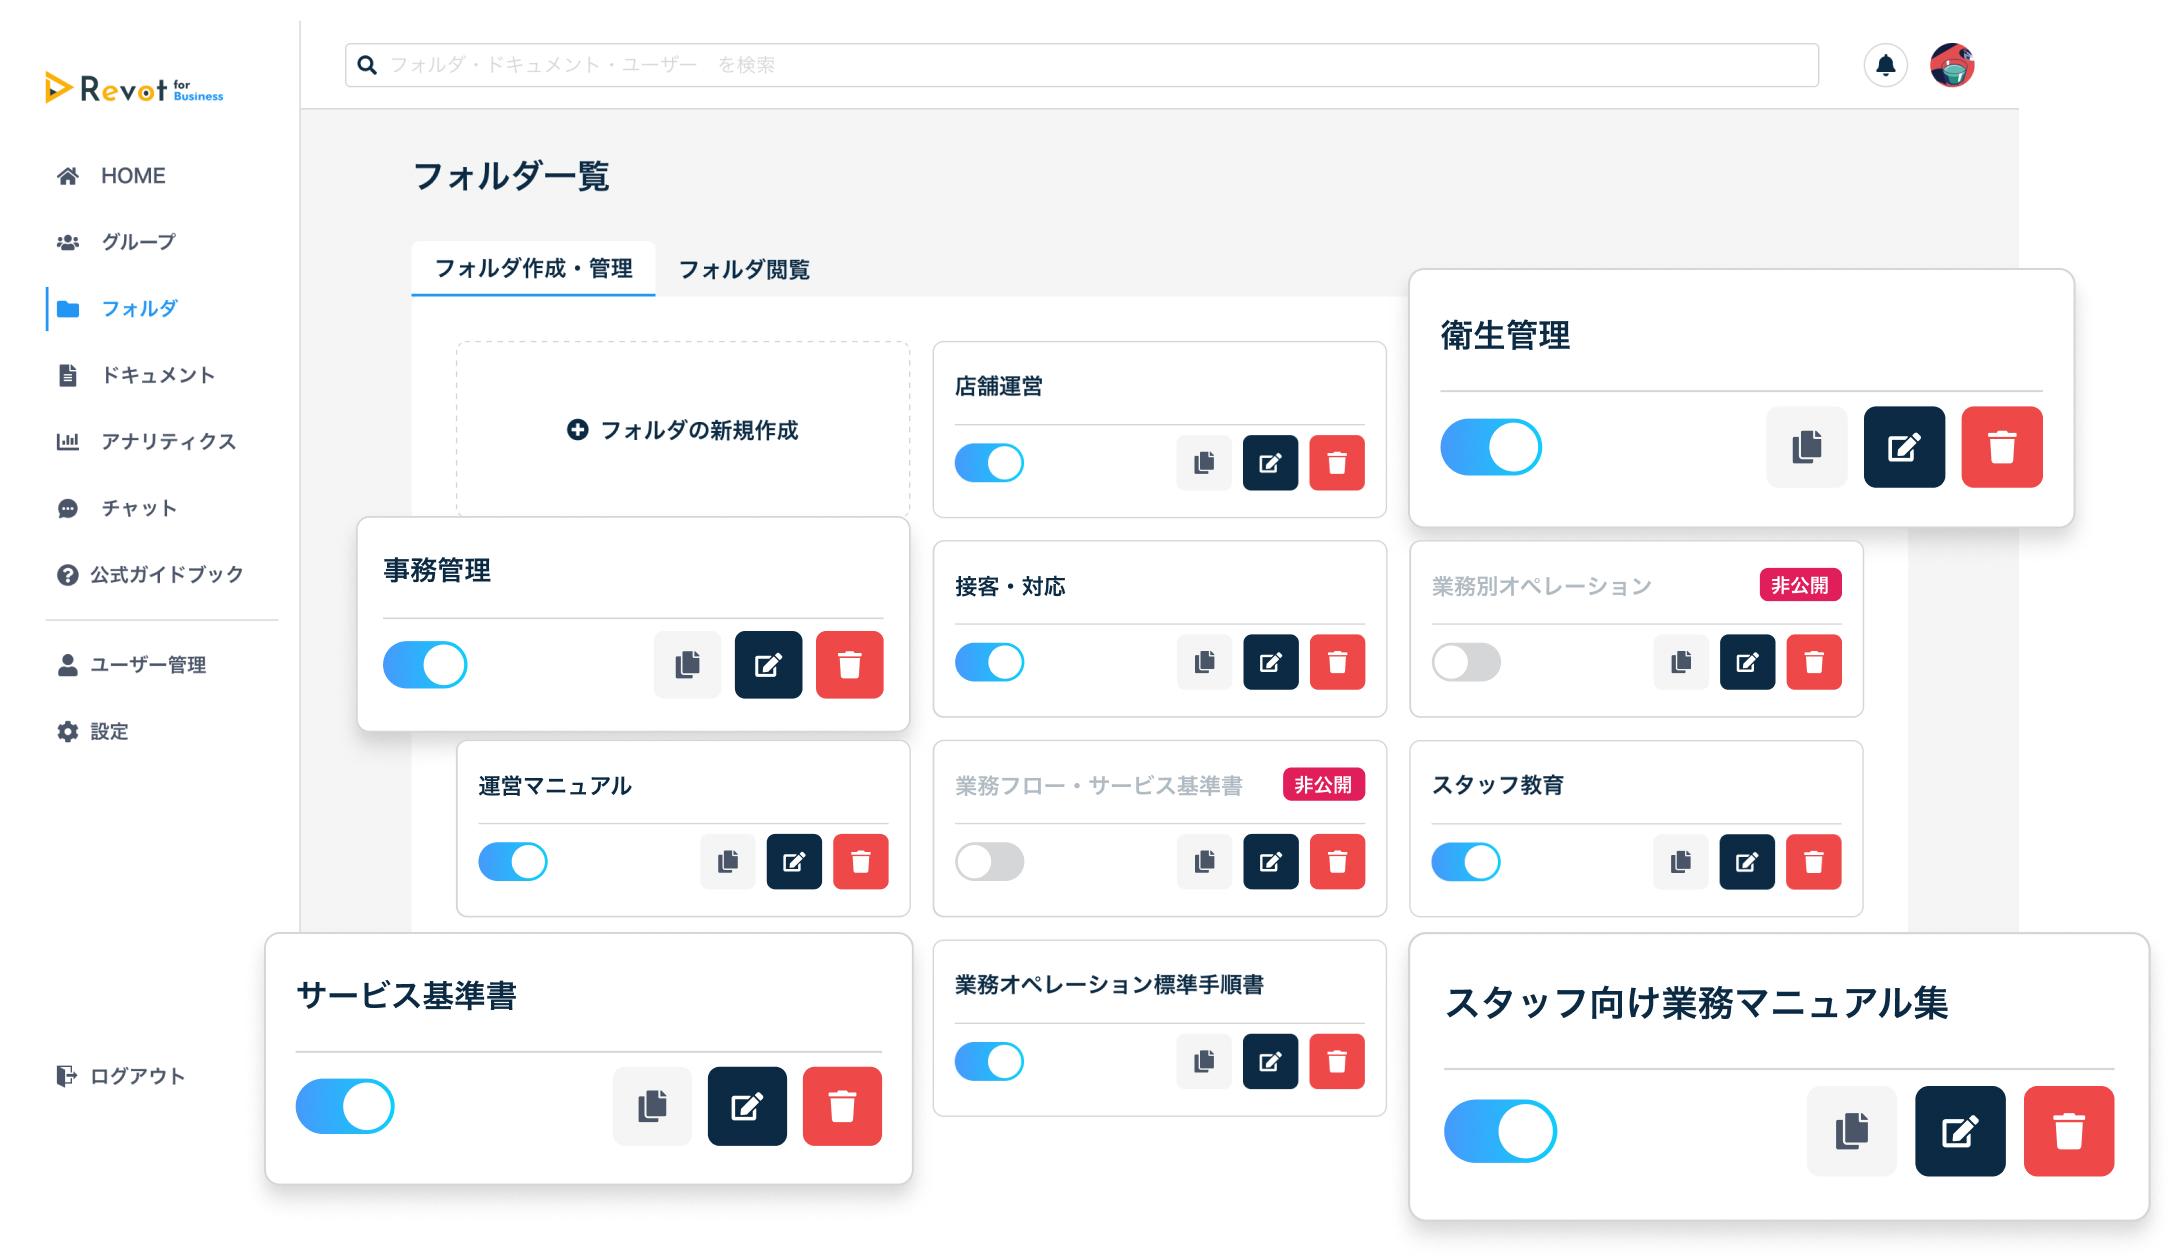Click ログアウト in the sidebar
2171x1258 pixels.
[137, 1076]
